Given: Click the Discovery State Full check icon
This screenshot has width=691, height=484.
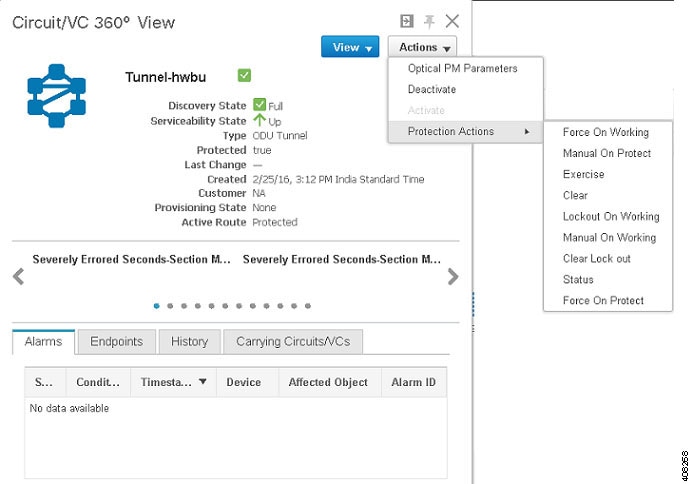Looking at the screenshot, I should (x=260, y=104).
